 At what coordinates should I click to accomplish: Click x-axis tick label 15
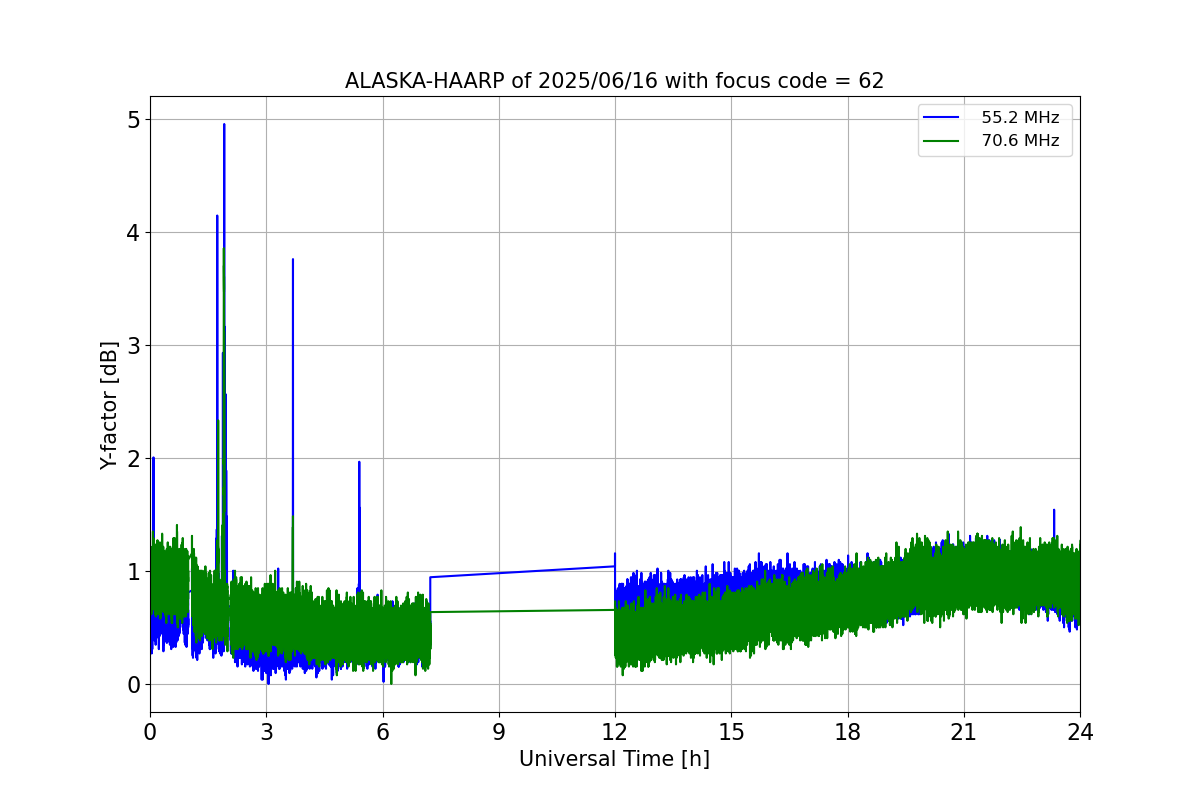coord(731,731)
